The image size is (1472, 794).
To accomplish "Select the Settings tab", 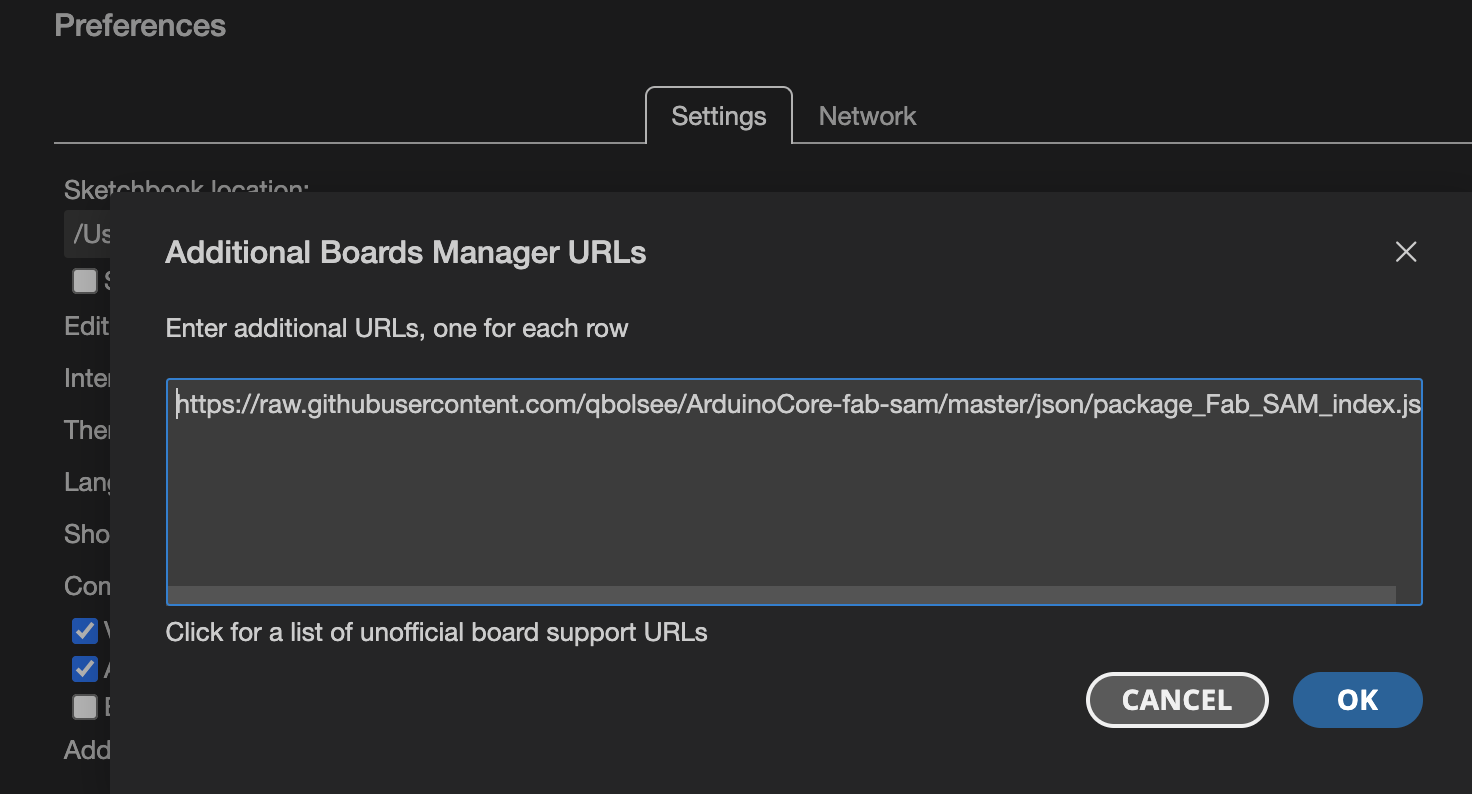I will [x=717, y=116].
